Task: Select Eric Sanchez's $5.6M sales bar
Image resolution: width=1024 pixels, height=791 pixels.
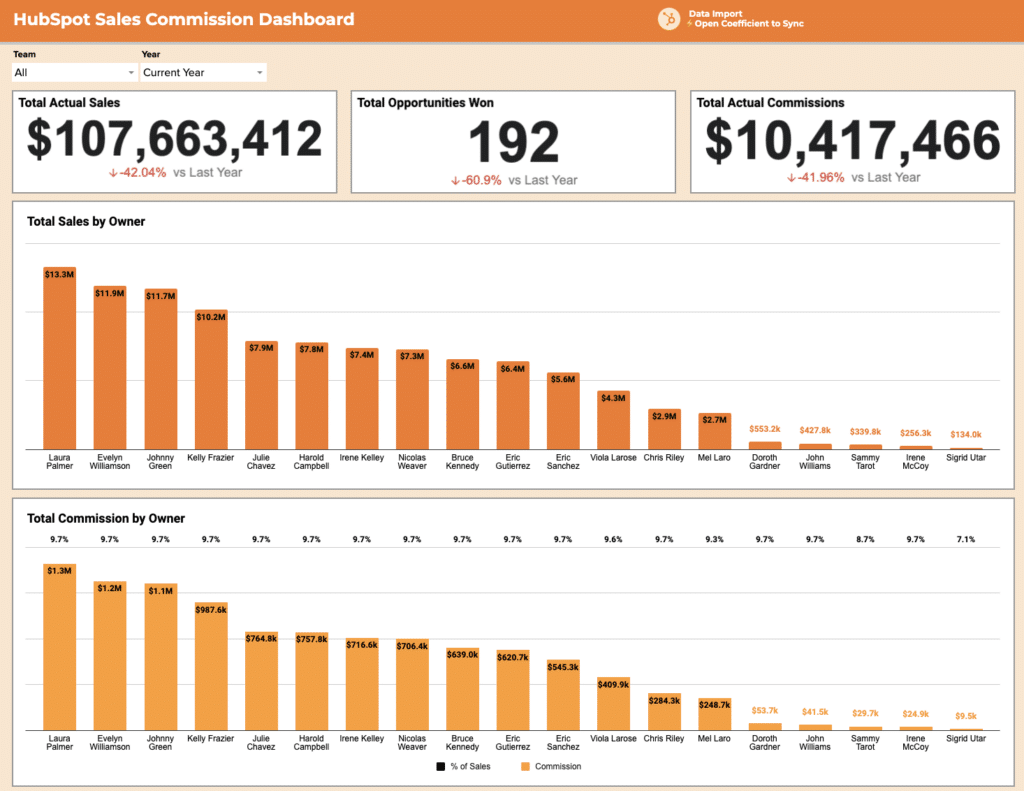Action: [563, 411]
